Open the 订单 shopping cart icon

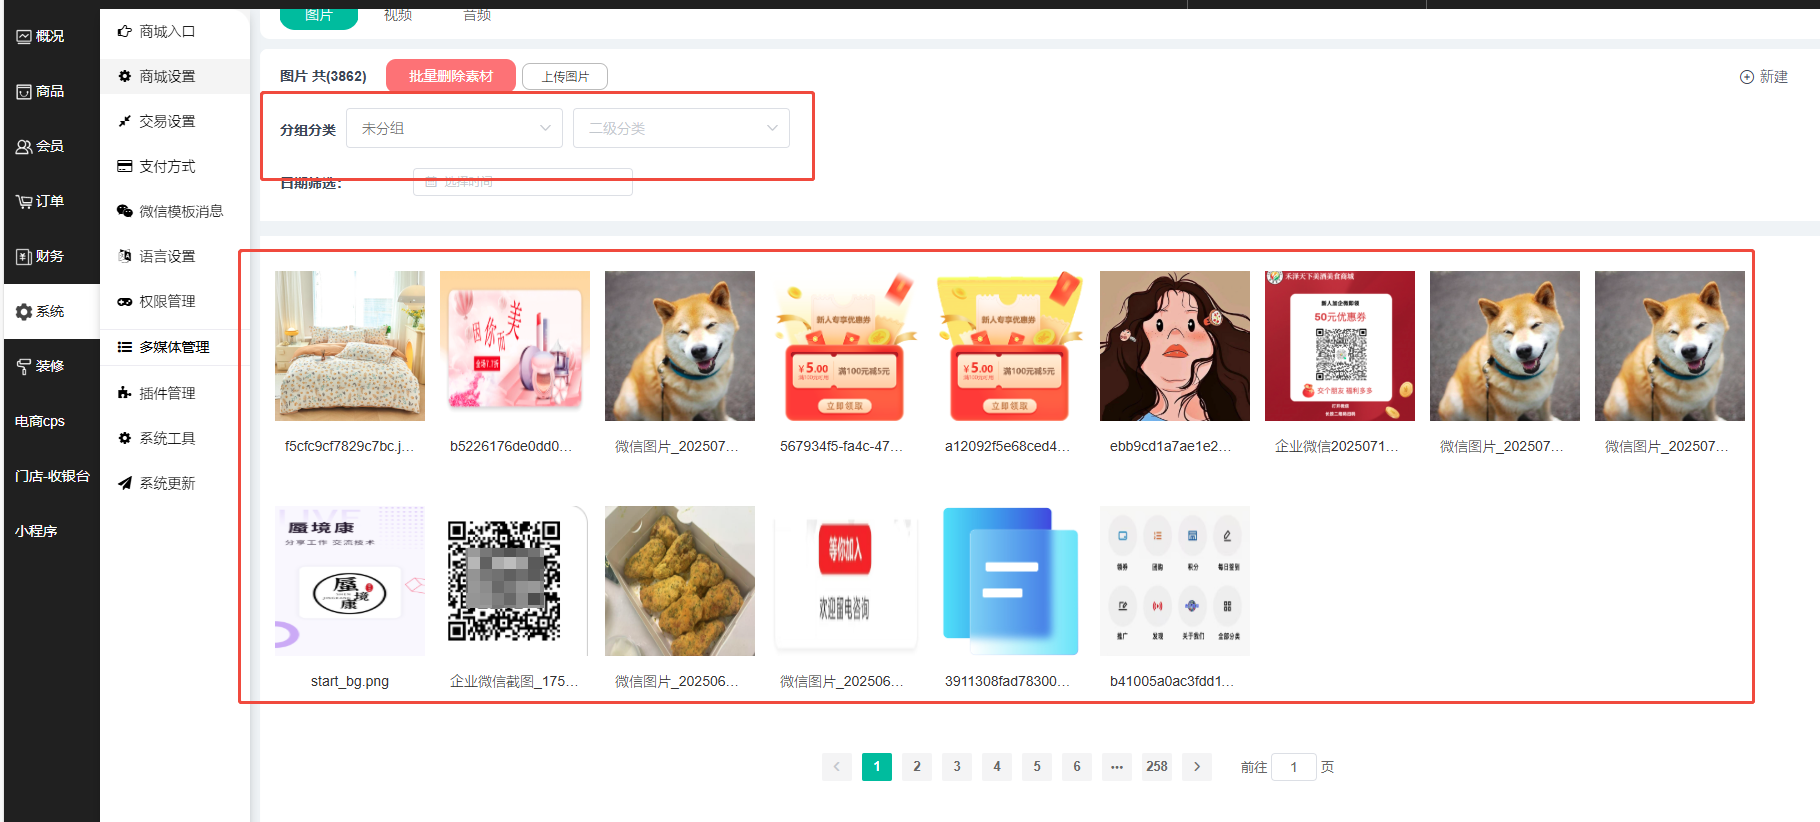coord(24,202)
